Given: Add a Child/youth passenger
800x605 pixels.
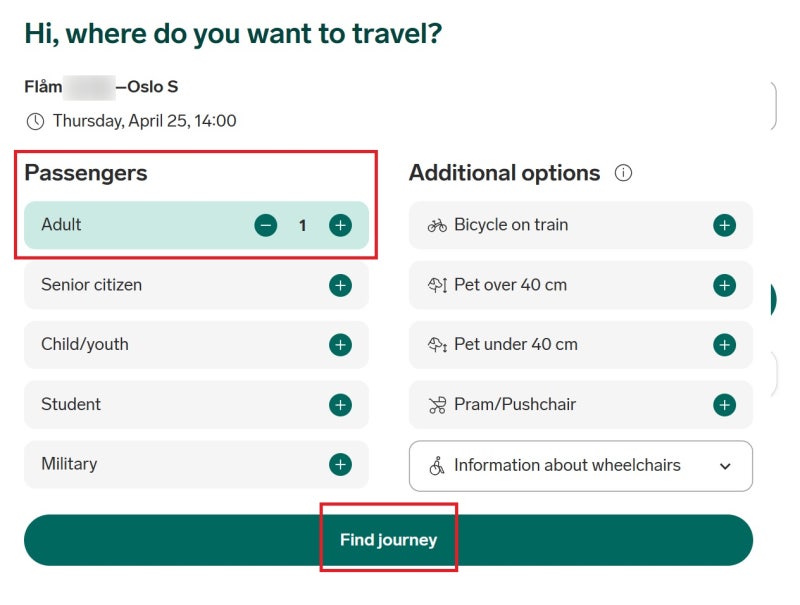Looking at the screenshot, I should point(340,345).
